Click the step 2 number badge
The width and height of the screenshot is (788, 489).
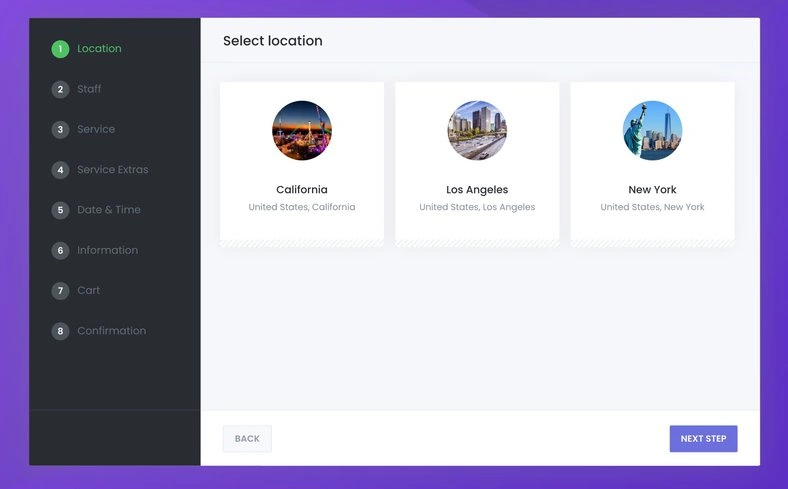60,89
